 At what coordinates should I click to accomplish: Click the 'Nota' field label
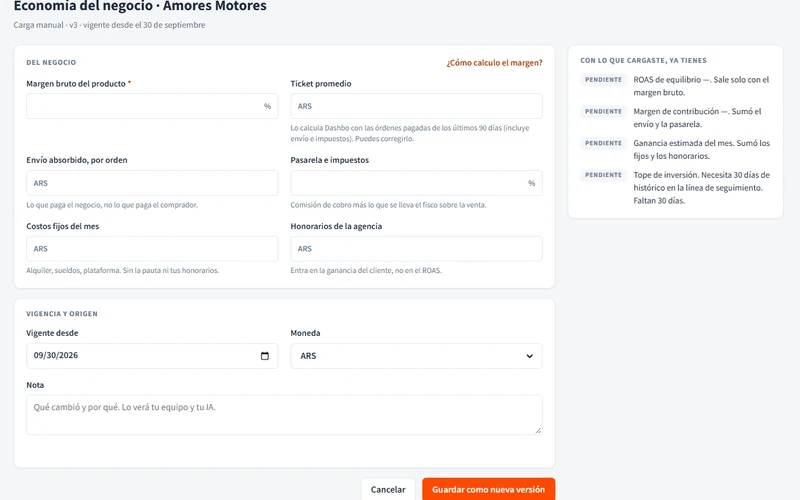(x=35, y=385)
